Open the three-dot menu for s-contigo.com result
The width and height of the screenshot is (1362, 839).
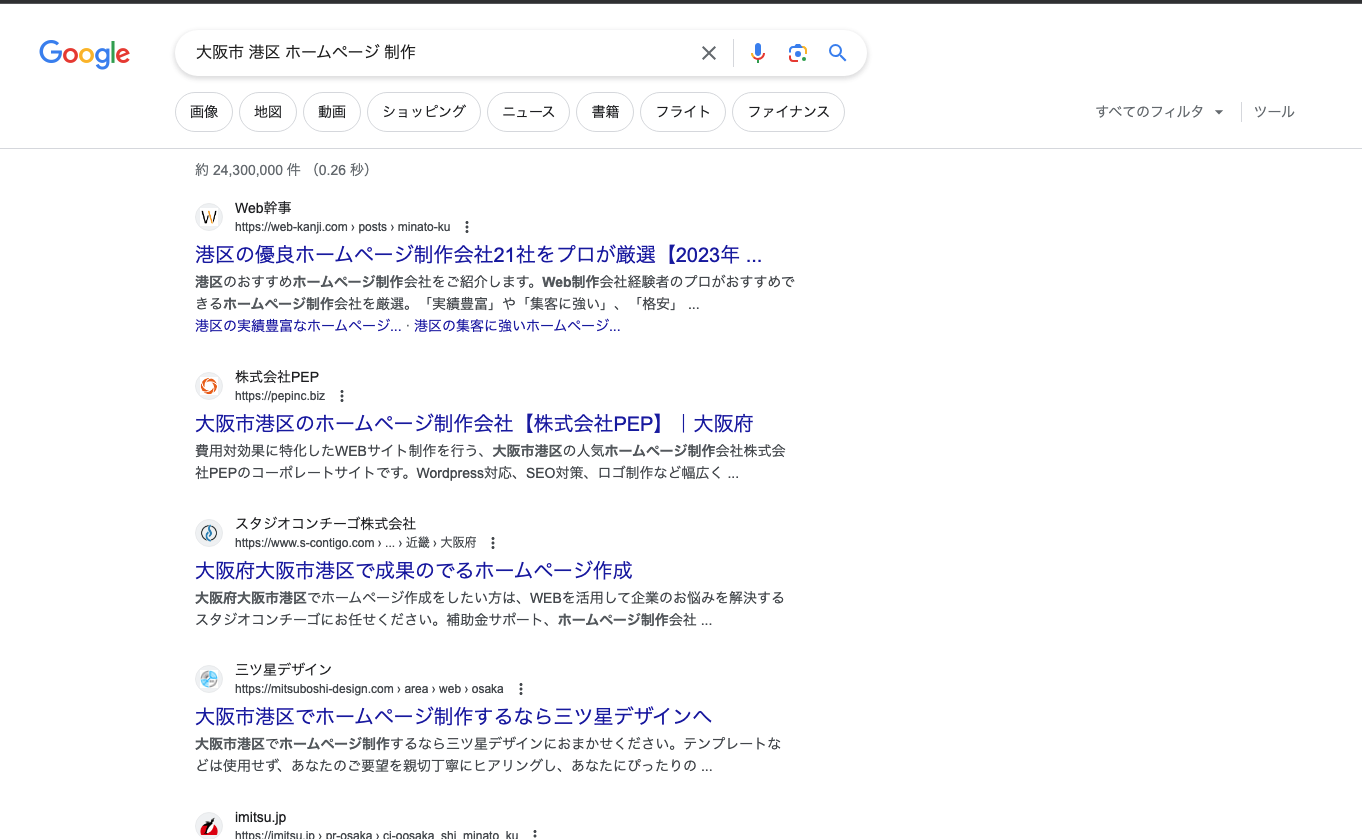(x=493, y=543)
